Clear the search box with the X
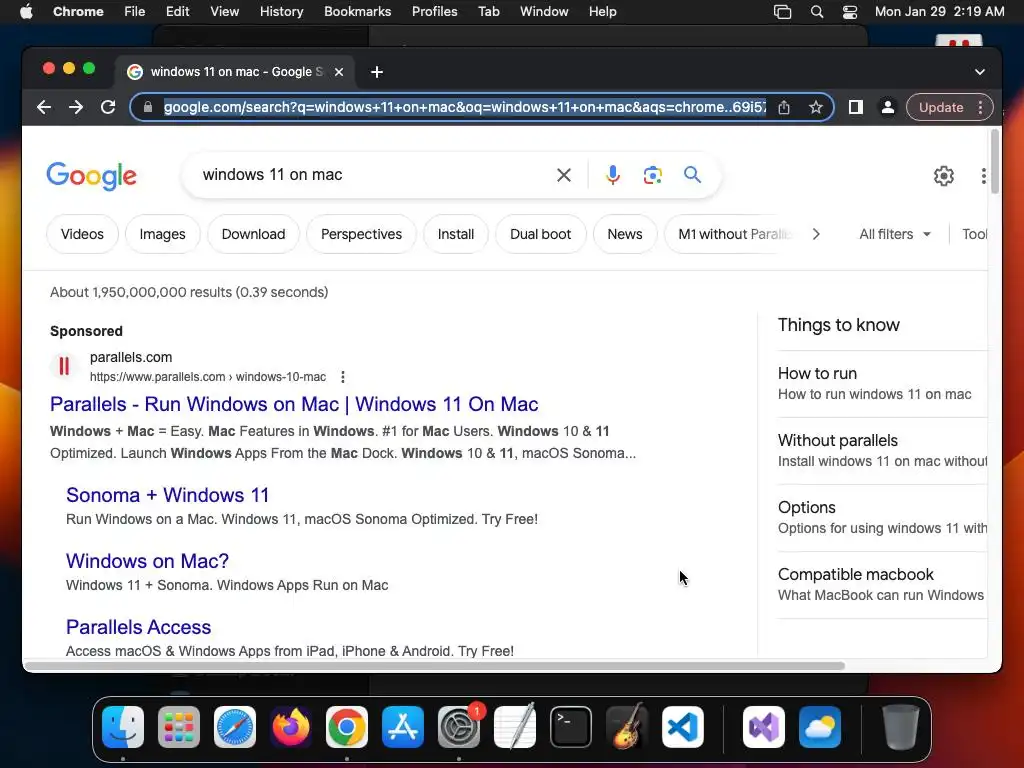The image size is (1024, 768). pos(564,175)
